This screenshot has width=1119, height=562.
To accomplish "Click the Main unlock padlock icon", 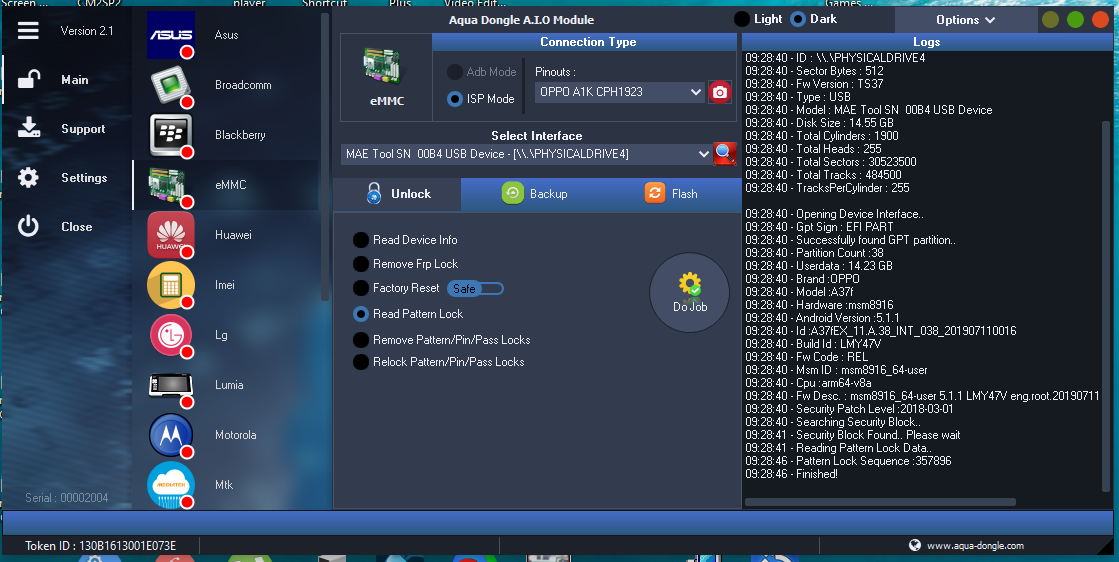I will (29, 79).
